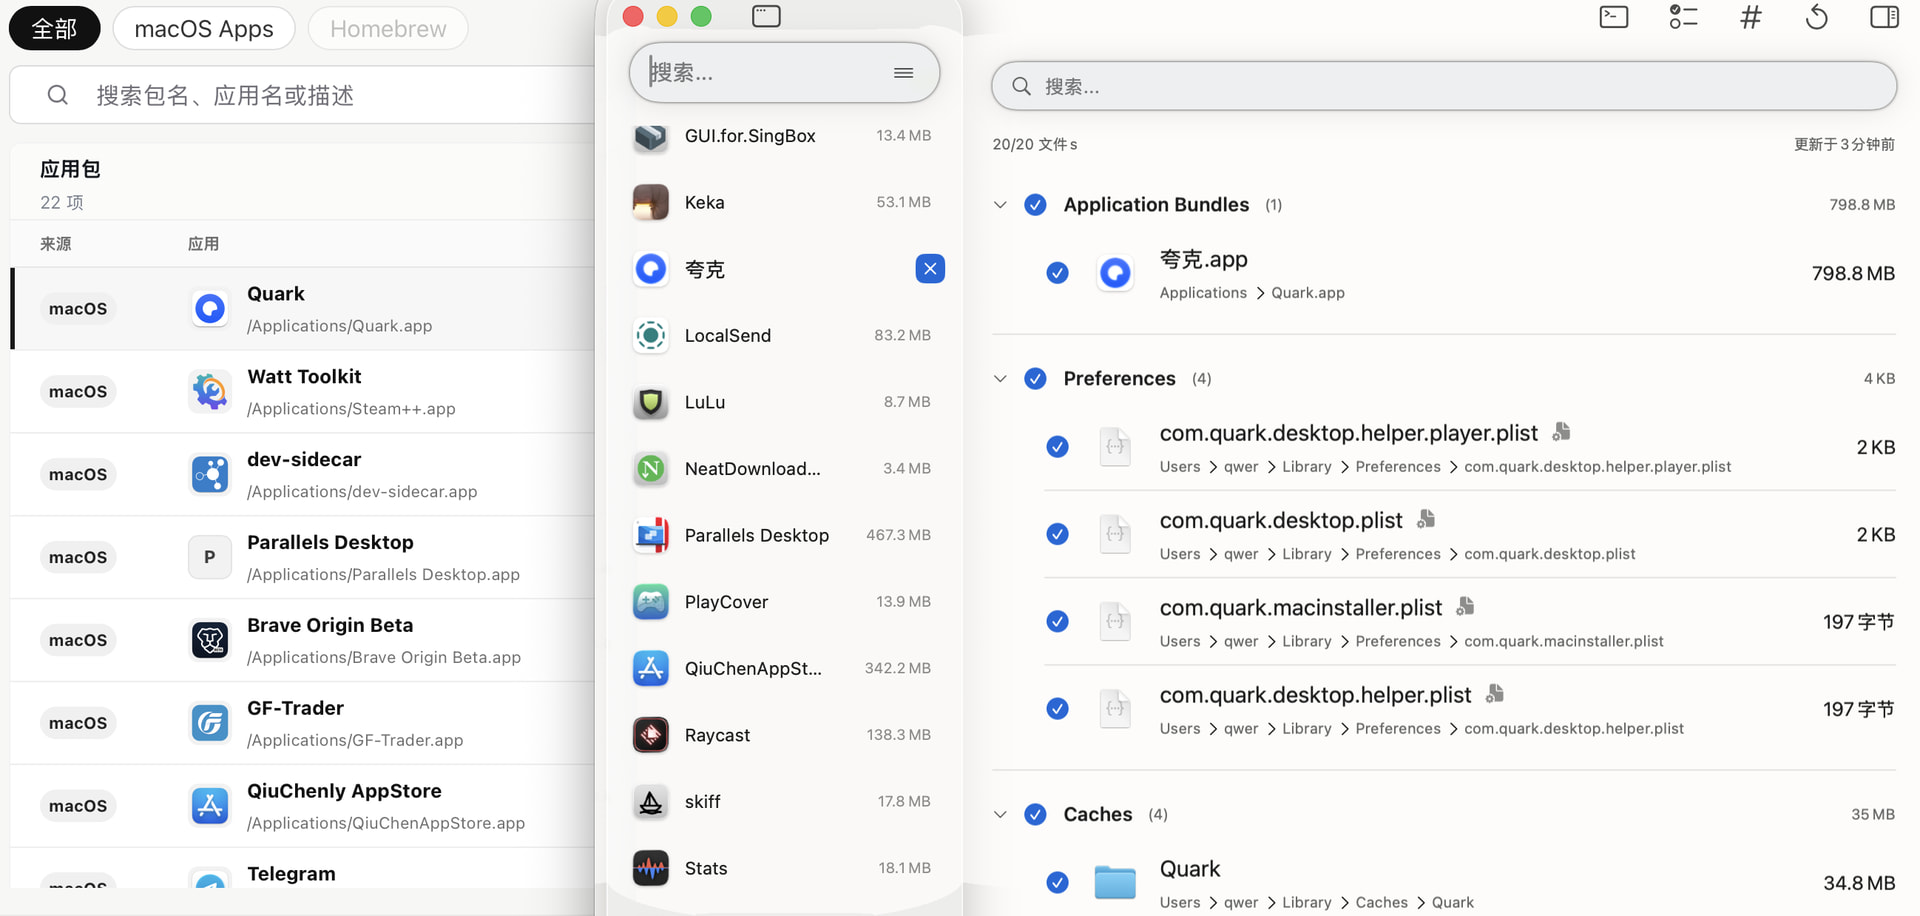Open the terminal icon in the top toolbar
The width and height of the screenshot is (1920, 916).
(1614, 17)
